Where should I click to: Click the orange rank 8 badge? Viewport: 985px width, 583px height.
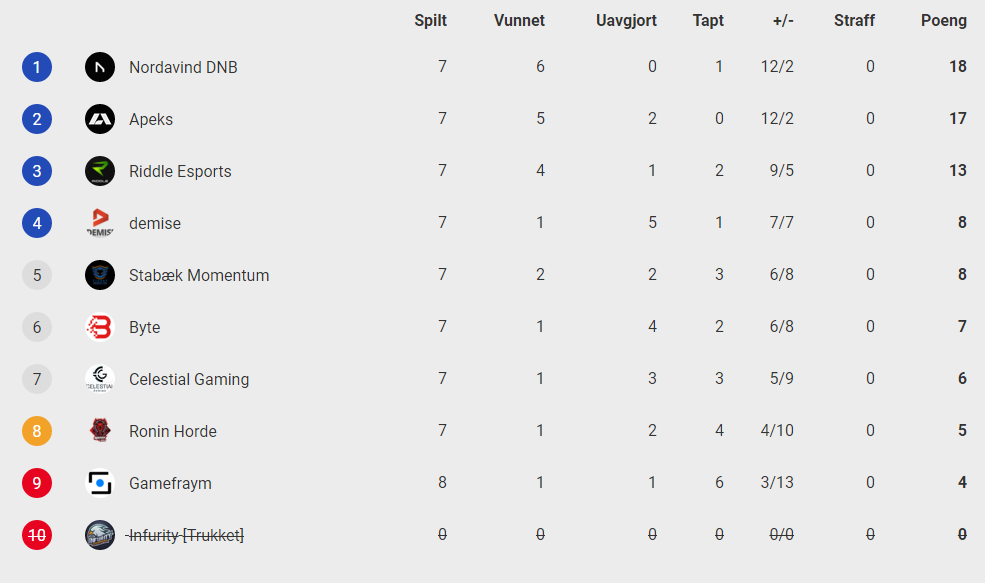tap(37, 431)
